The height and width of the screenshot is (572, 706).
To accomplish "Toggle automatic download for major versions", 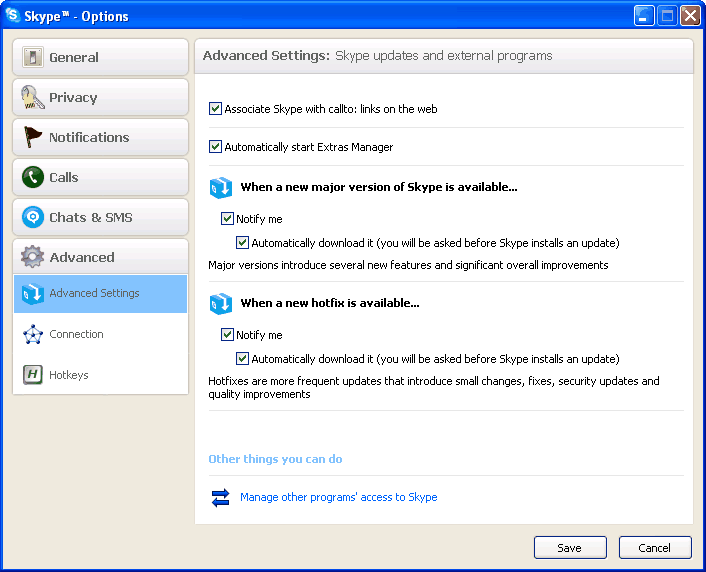I will click(242, 243).
